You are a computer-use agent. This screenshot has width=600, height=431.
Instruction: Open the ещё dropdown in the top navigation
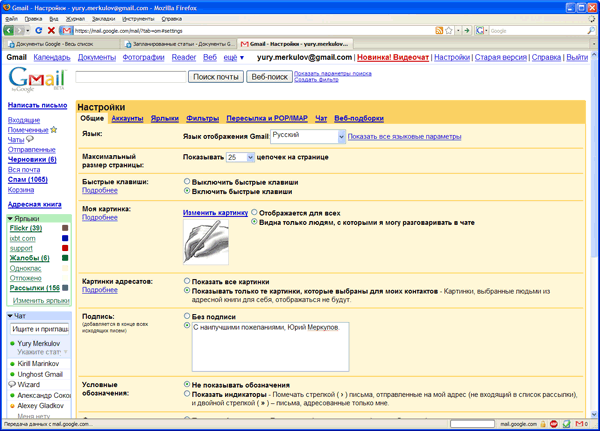pyautogui.click(x=234, y=57)
